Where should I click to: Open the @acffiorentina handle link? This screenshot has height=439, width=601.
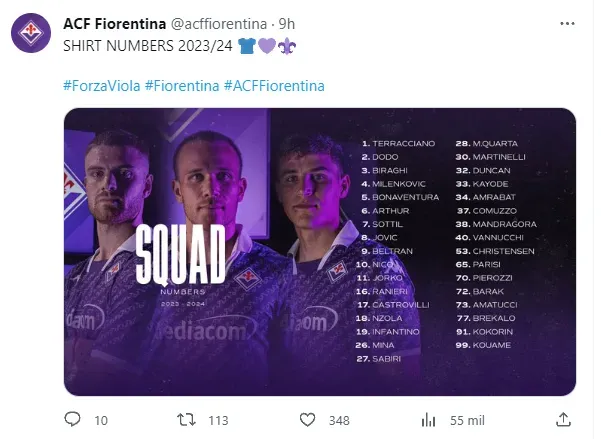click(209, 24)
